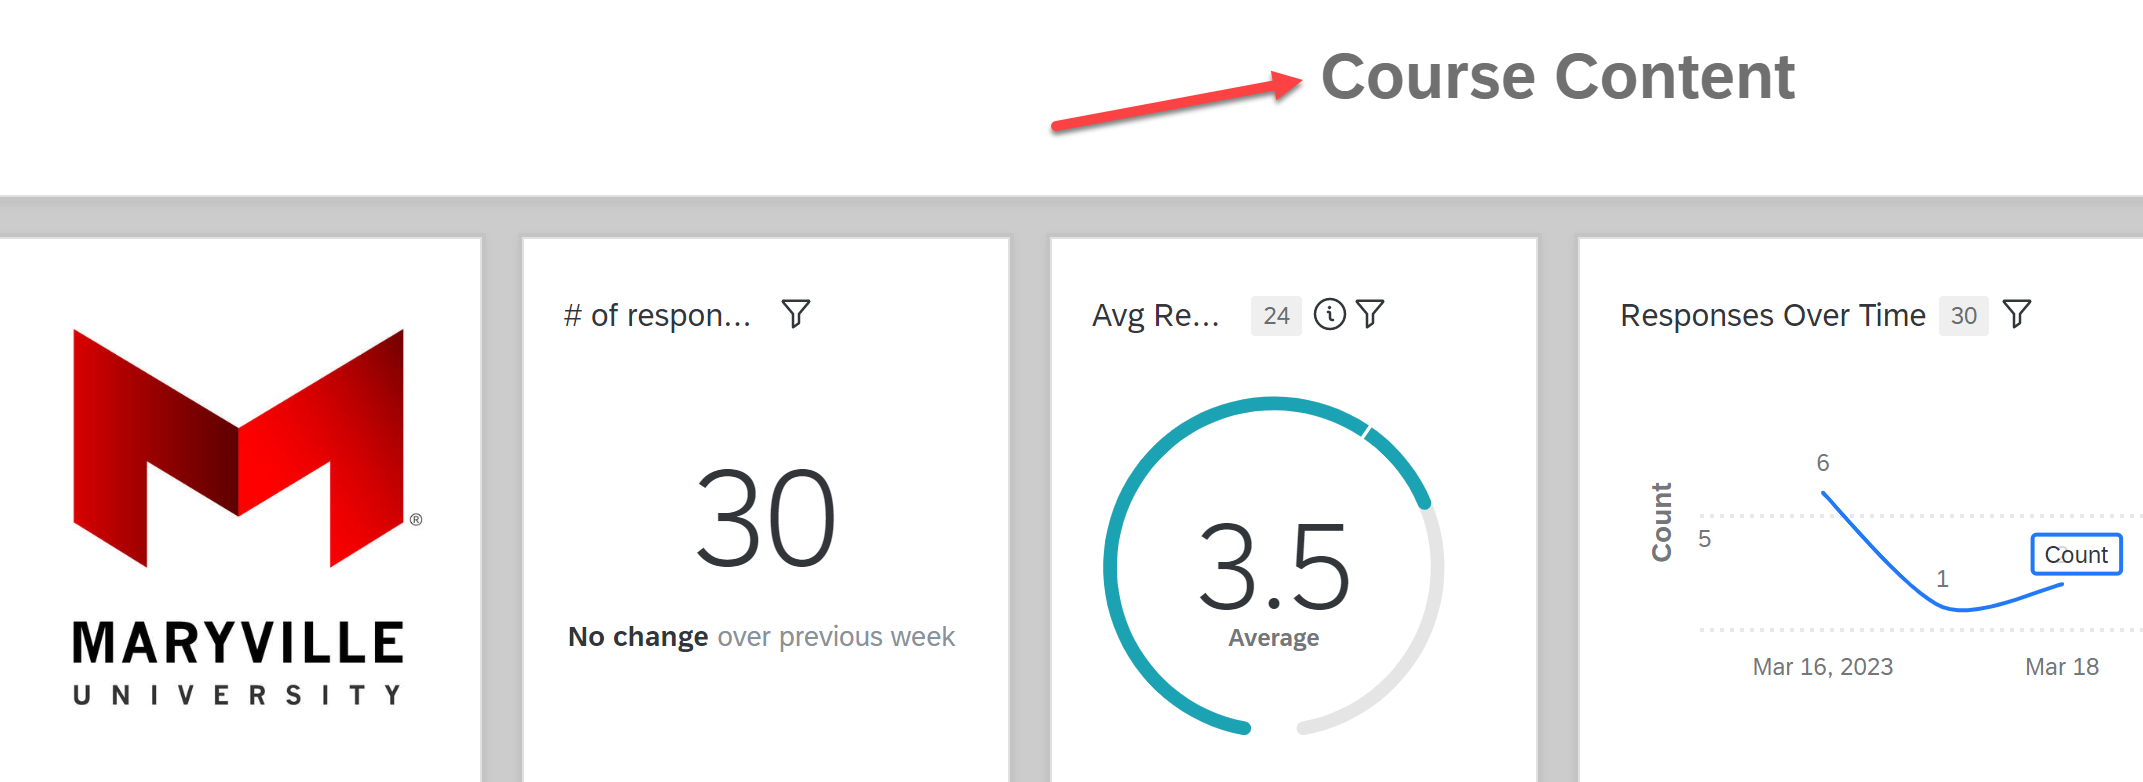This screenshot has width=2143, height=782.
Task: Click info icon on Avg Re... widget
Action: click(x=1329, y=314)
